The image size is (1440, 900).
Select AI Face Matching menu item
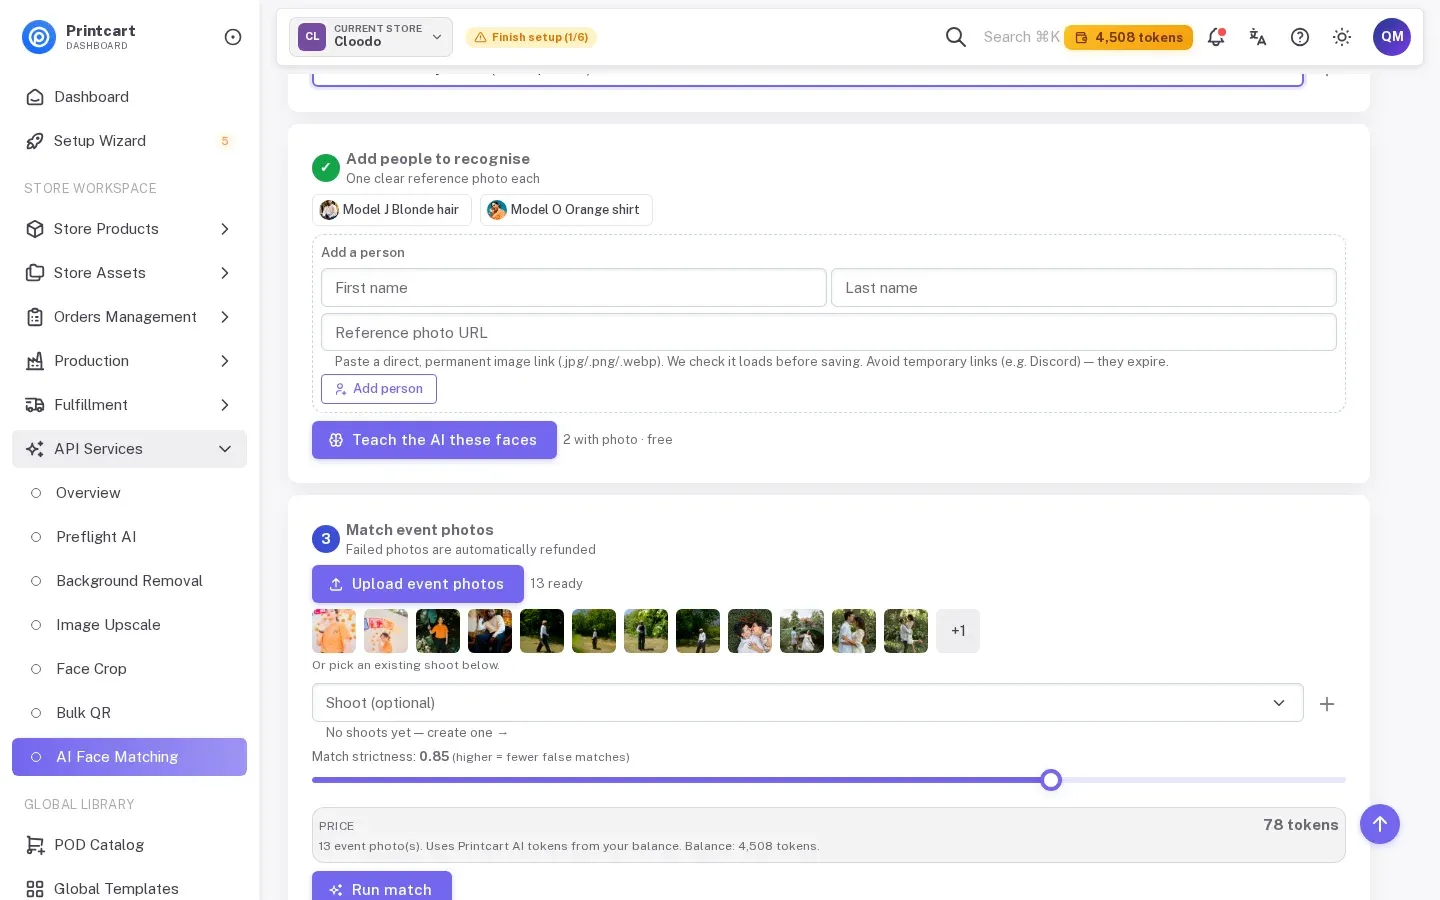pyautogui.click(x=130, y=757)
